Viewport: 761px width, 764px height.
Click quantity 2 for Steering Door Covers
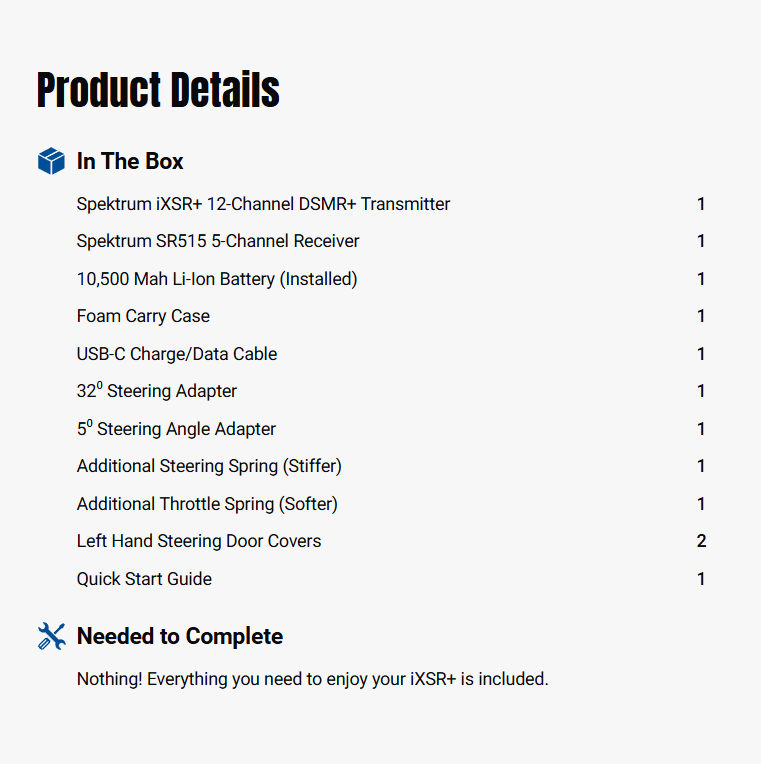click(x=701, y=541)
